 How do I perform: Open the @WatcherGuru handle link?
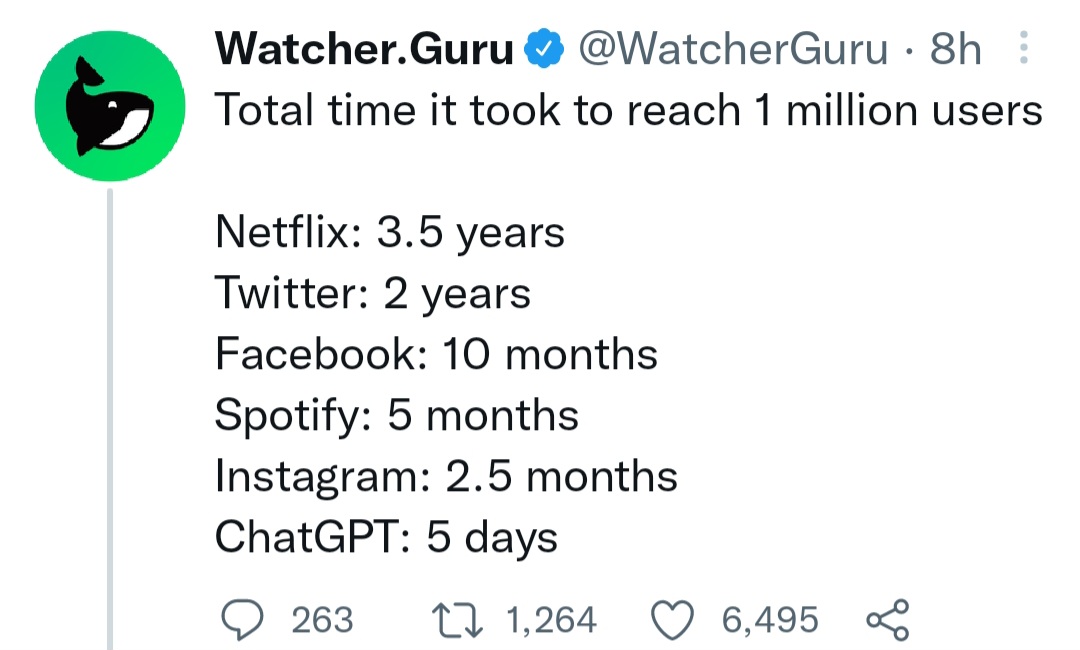click(734, 49)
